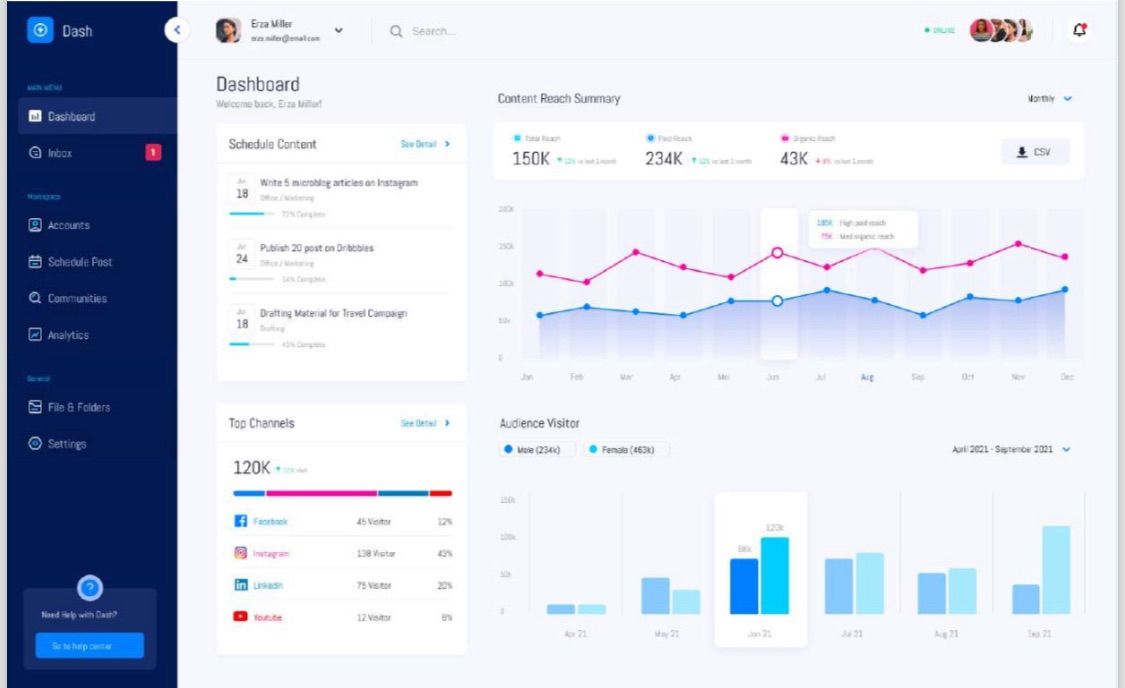Click the Dash logo icon
The height and width of the screenshot is (688, 1125).
coord(40,30)
